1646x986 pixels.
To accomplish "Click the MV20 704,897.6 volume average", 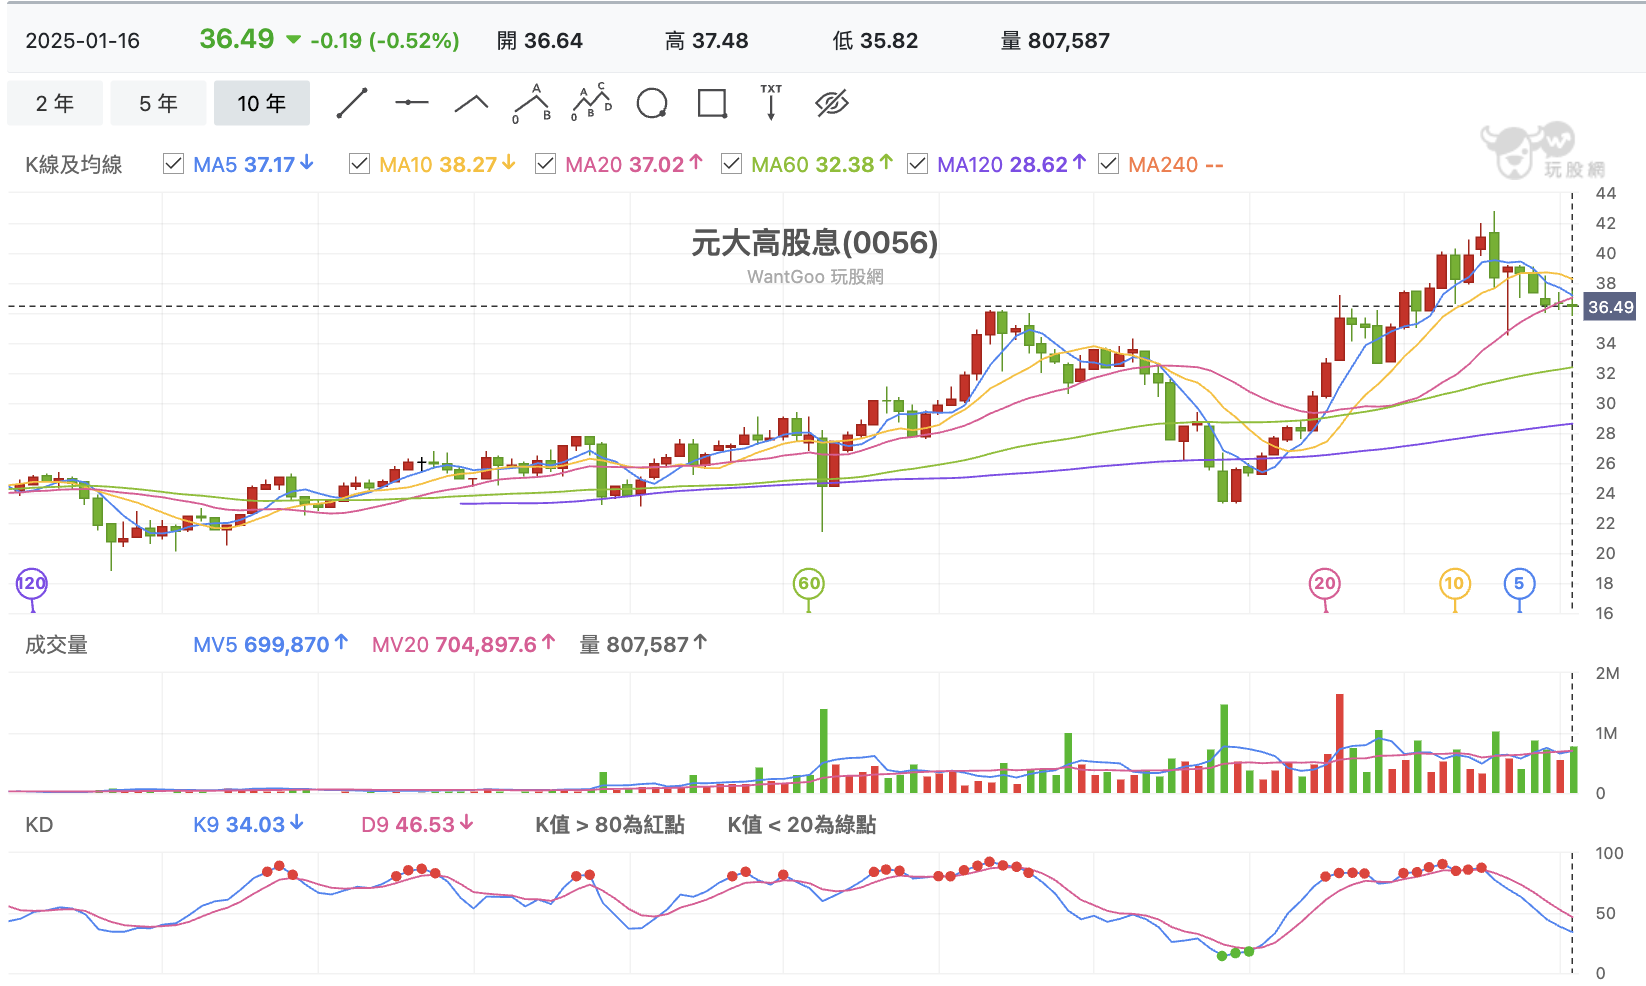I will pyautogui.click(x=463, y=645).
